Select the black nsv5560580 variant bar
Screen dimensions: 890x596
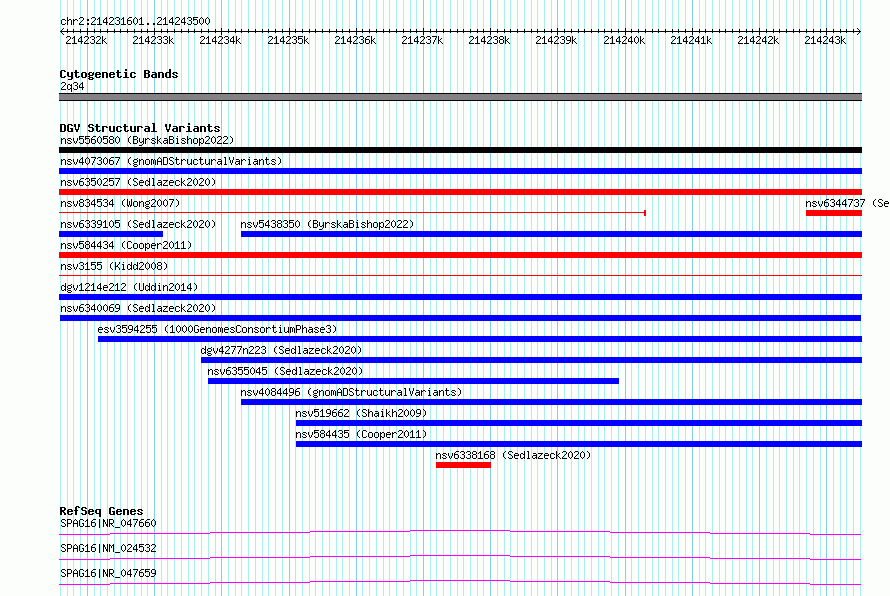tap(460, 150)
